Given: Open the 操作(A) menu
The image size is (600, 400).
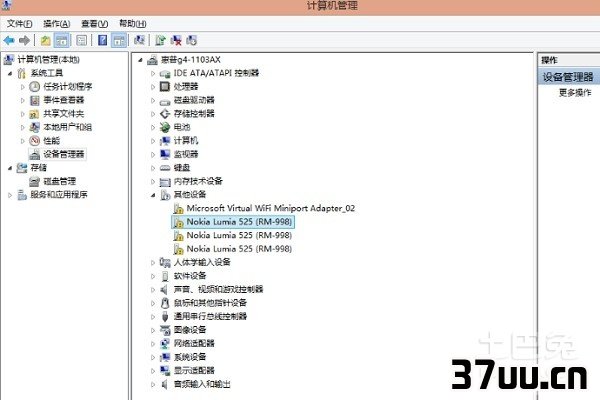Looking at the screenshot, I should [x=57, y=24].
